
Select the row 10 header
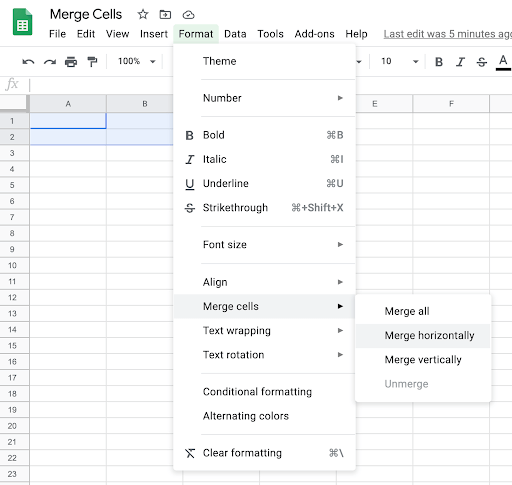point(15,265)
